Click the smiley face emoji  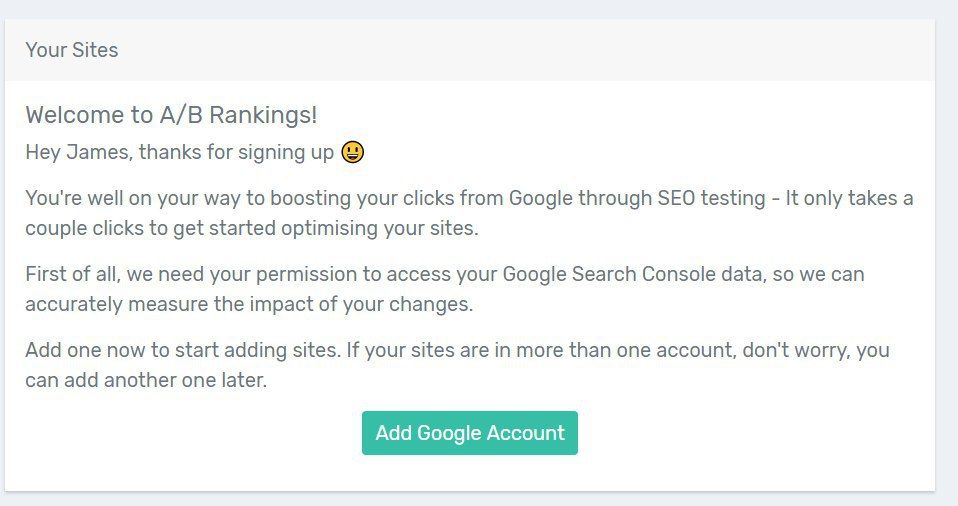click(x=353, y=152)
